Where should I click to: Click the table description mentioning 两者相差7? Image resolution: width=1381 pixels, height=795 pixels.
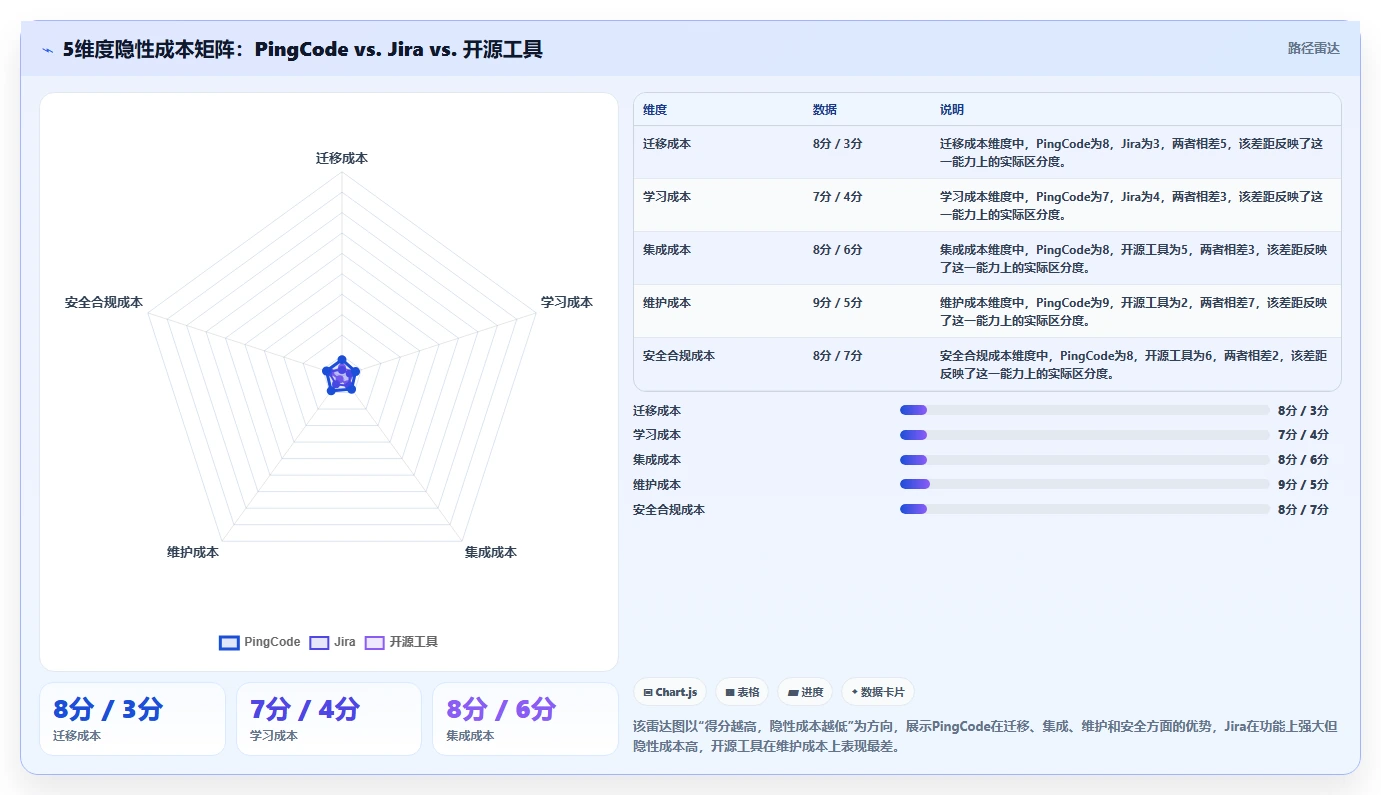click(x=1133, y=311)
